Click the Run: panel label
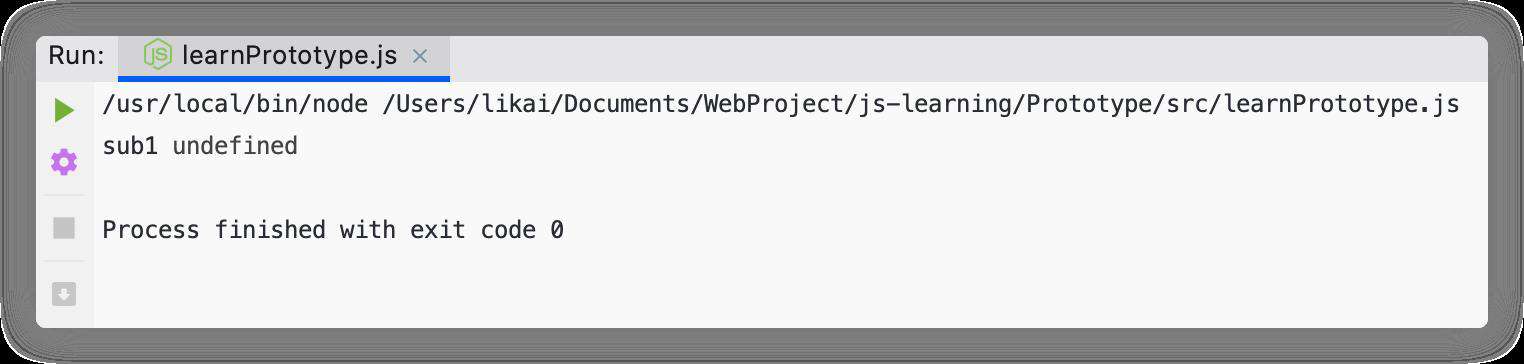This screenshot has width=1524, height=364. [x=76, y=56]
